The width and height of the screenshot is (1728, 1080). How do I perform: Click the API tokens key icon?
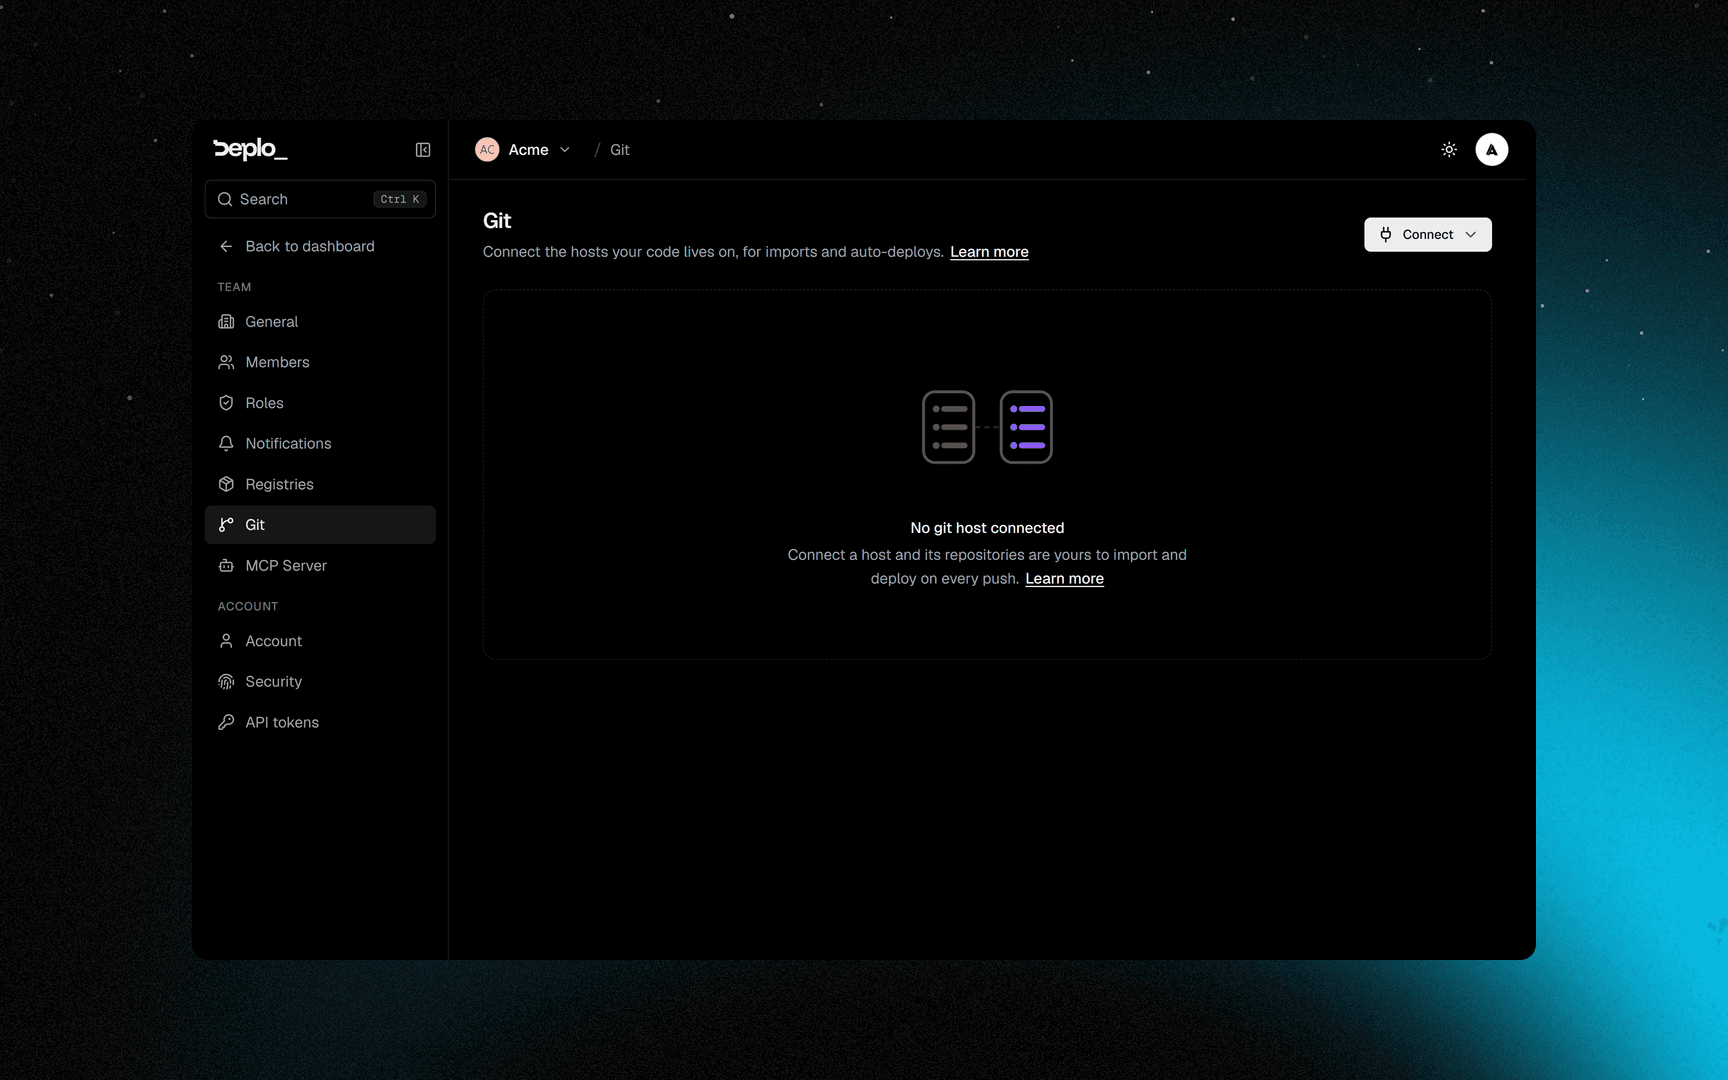click(x=226, y=722)
